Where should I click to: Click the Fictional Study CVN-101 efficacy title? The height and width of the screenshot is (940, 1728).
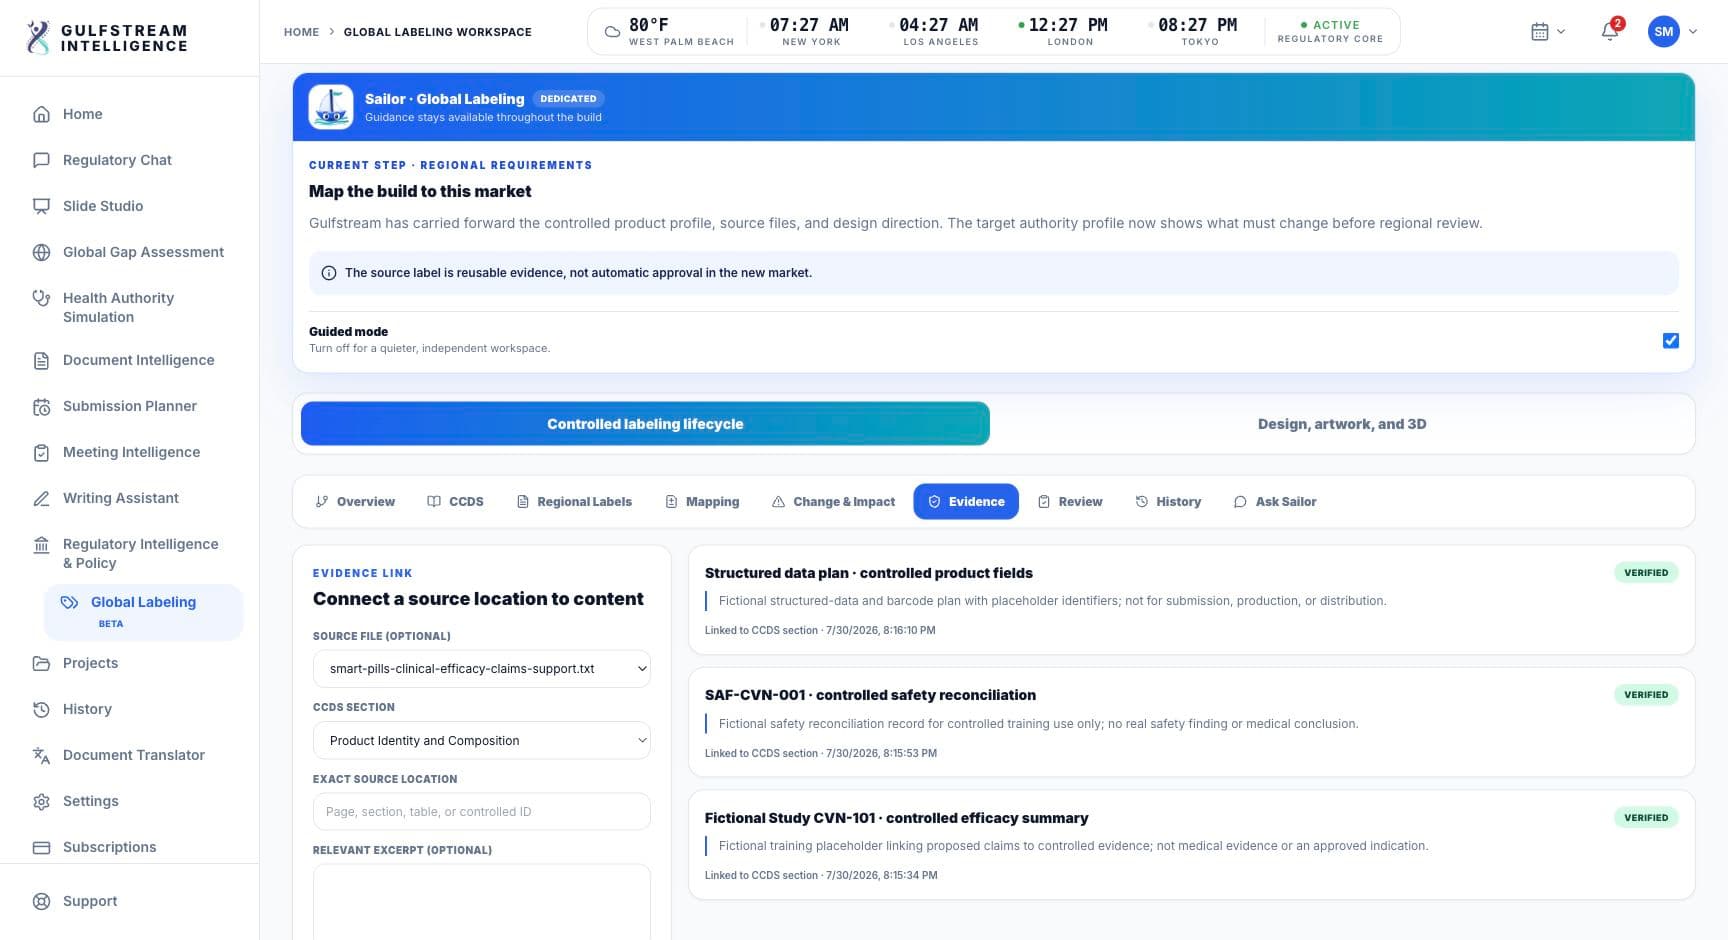[896, 818]
